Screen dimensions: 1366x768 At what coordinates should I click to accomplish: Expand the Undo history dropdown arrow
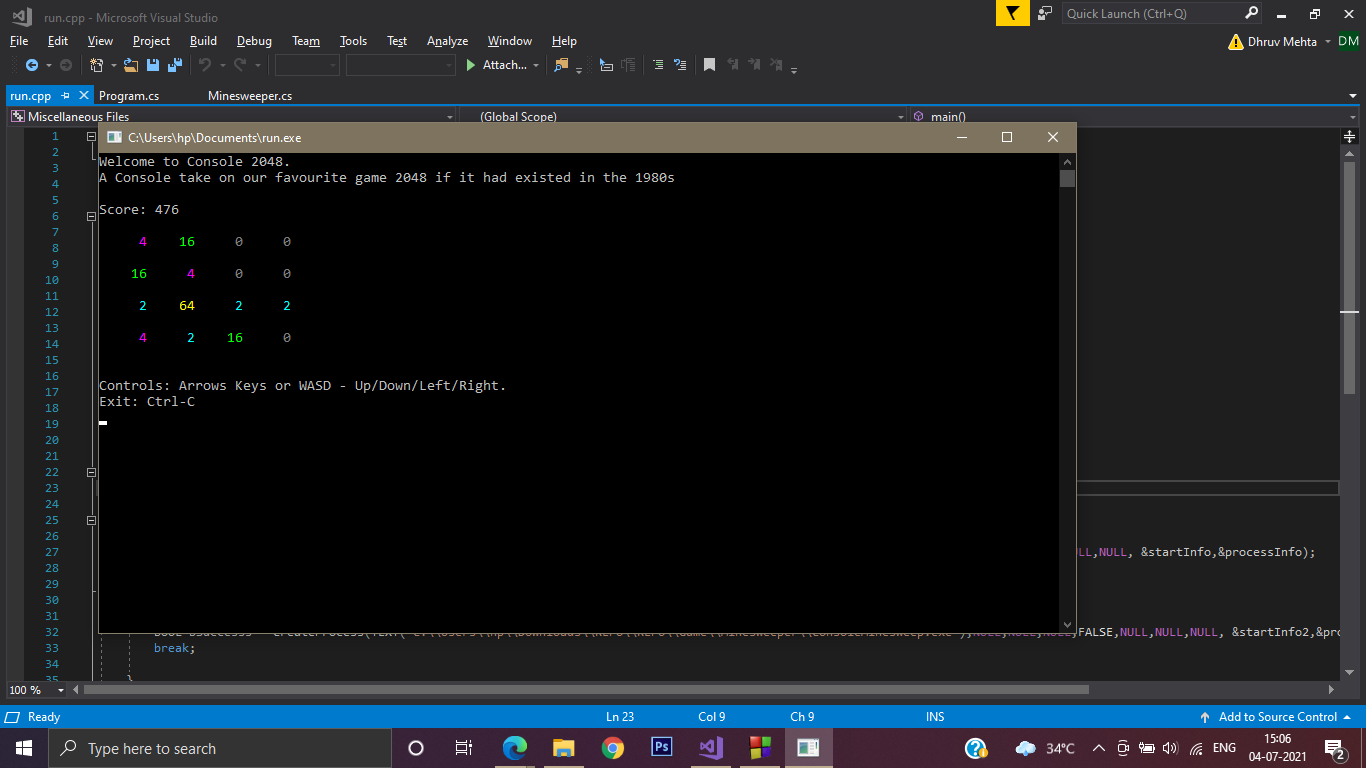pos(221,66)
